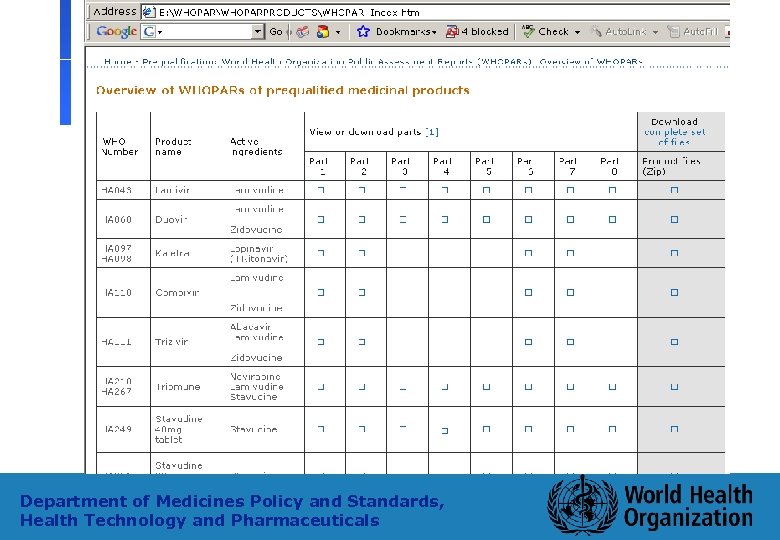Viewport: 780px width, 540px height.
Task: Click the Google toolbar search field
Action: [x=207, y=32]
